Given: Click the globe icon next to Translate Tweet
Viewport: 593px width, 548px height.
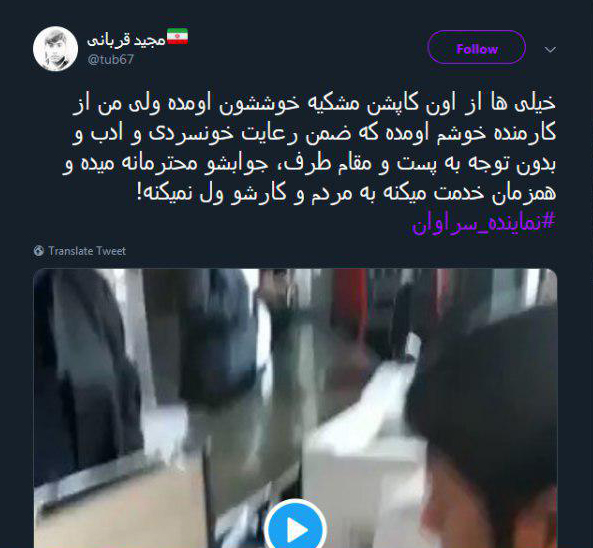Looking at the screenshot, I should [x=39, y=251].
